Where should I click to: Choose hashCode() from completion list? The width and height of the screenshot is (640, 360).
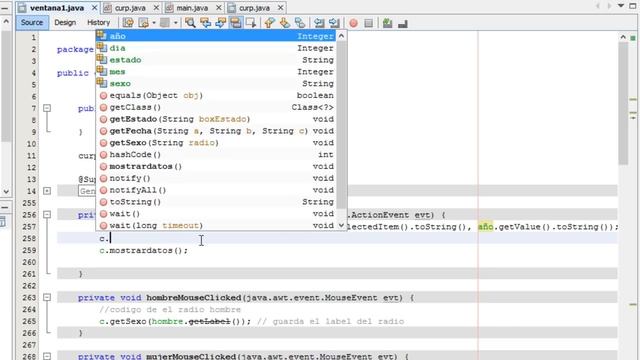[x=216, y=154]
